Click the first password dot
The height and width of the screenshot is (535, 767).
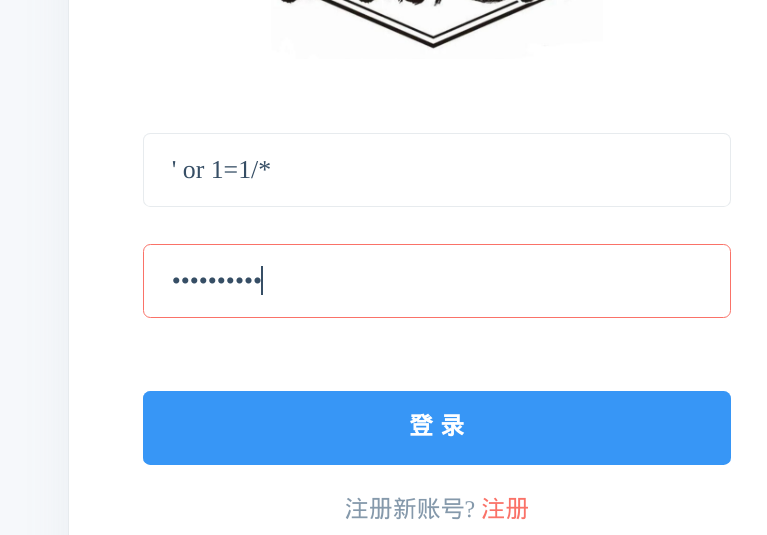point(176,281)
